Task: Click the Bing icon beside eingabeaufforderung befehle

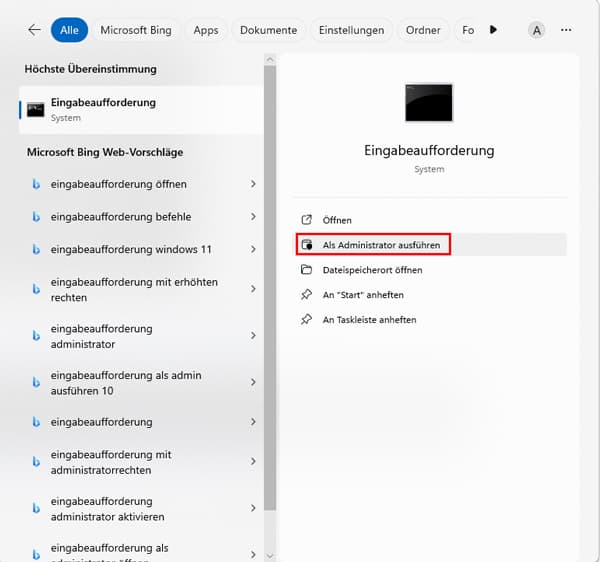Action: (36, 217)
